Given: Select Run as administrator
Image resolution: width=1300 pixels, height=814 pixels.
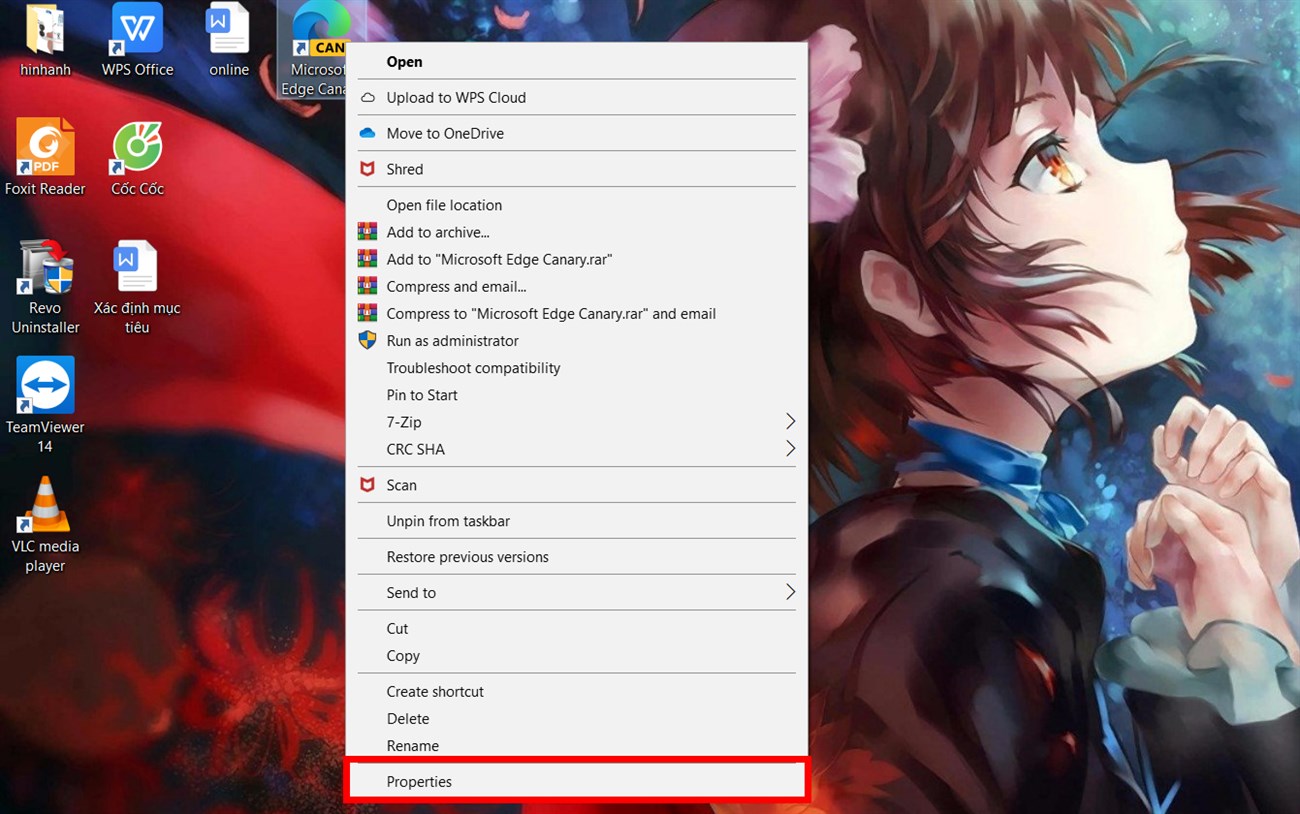Looking at the screenshot, I should point(576,340).
